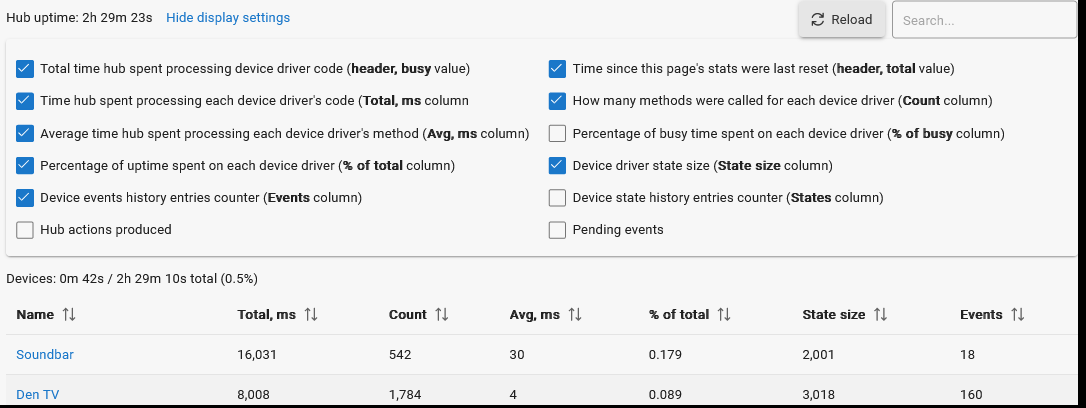Collapse panel via Hide display settings
Viewport: 1086px width, 408px height.
click(228, 18)
